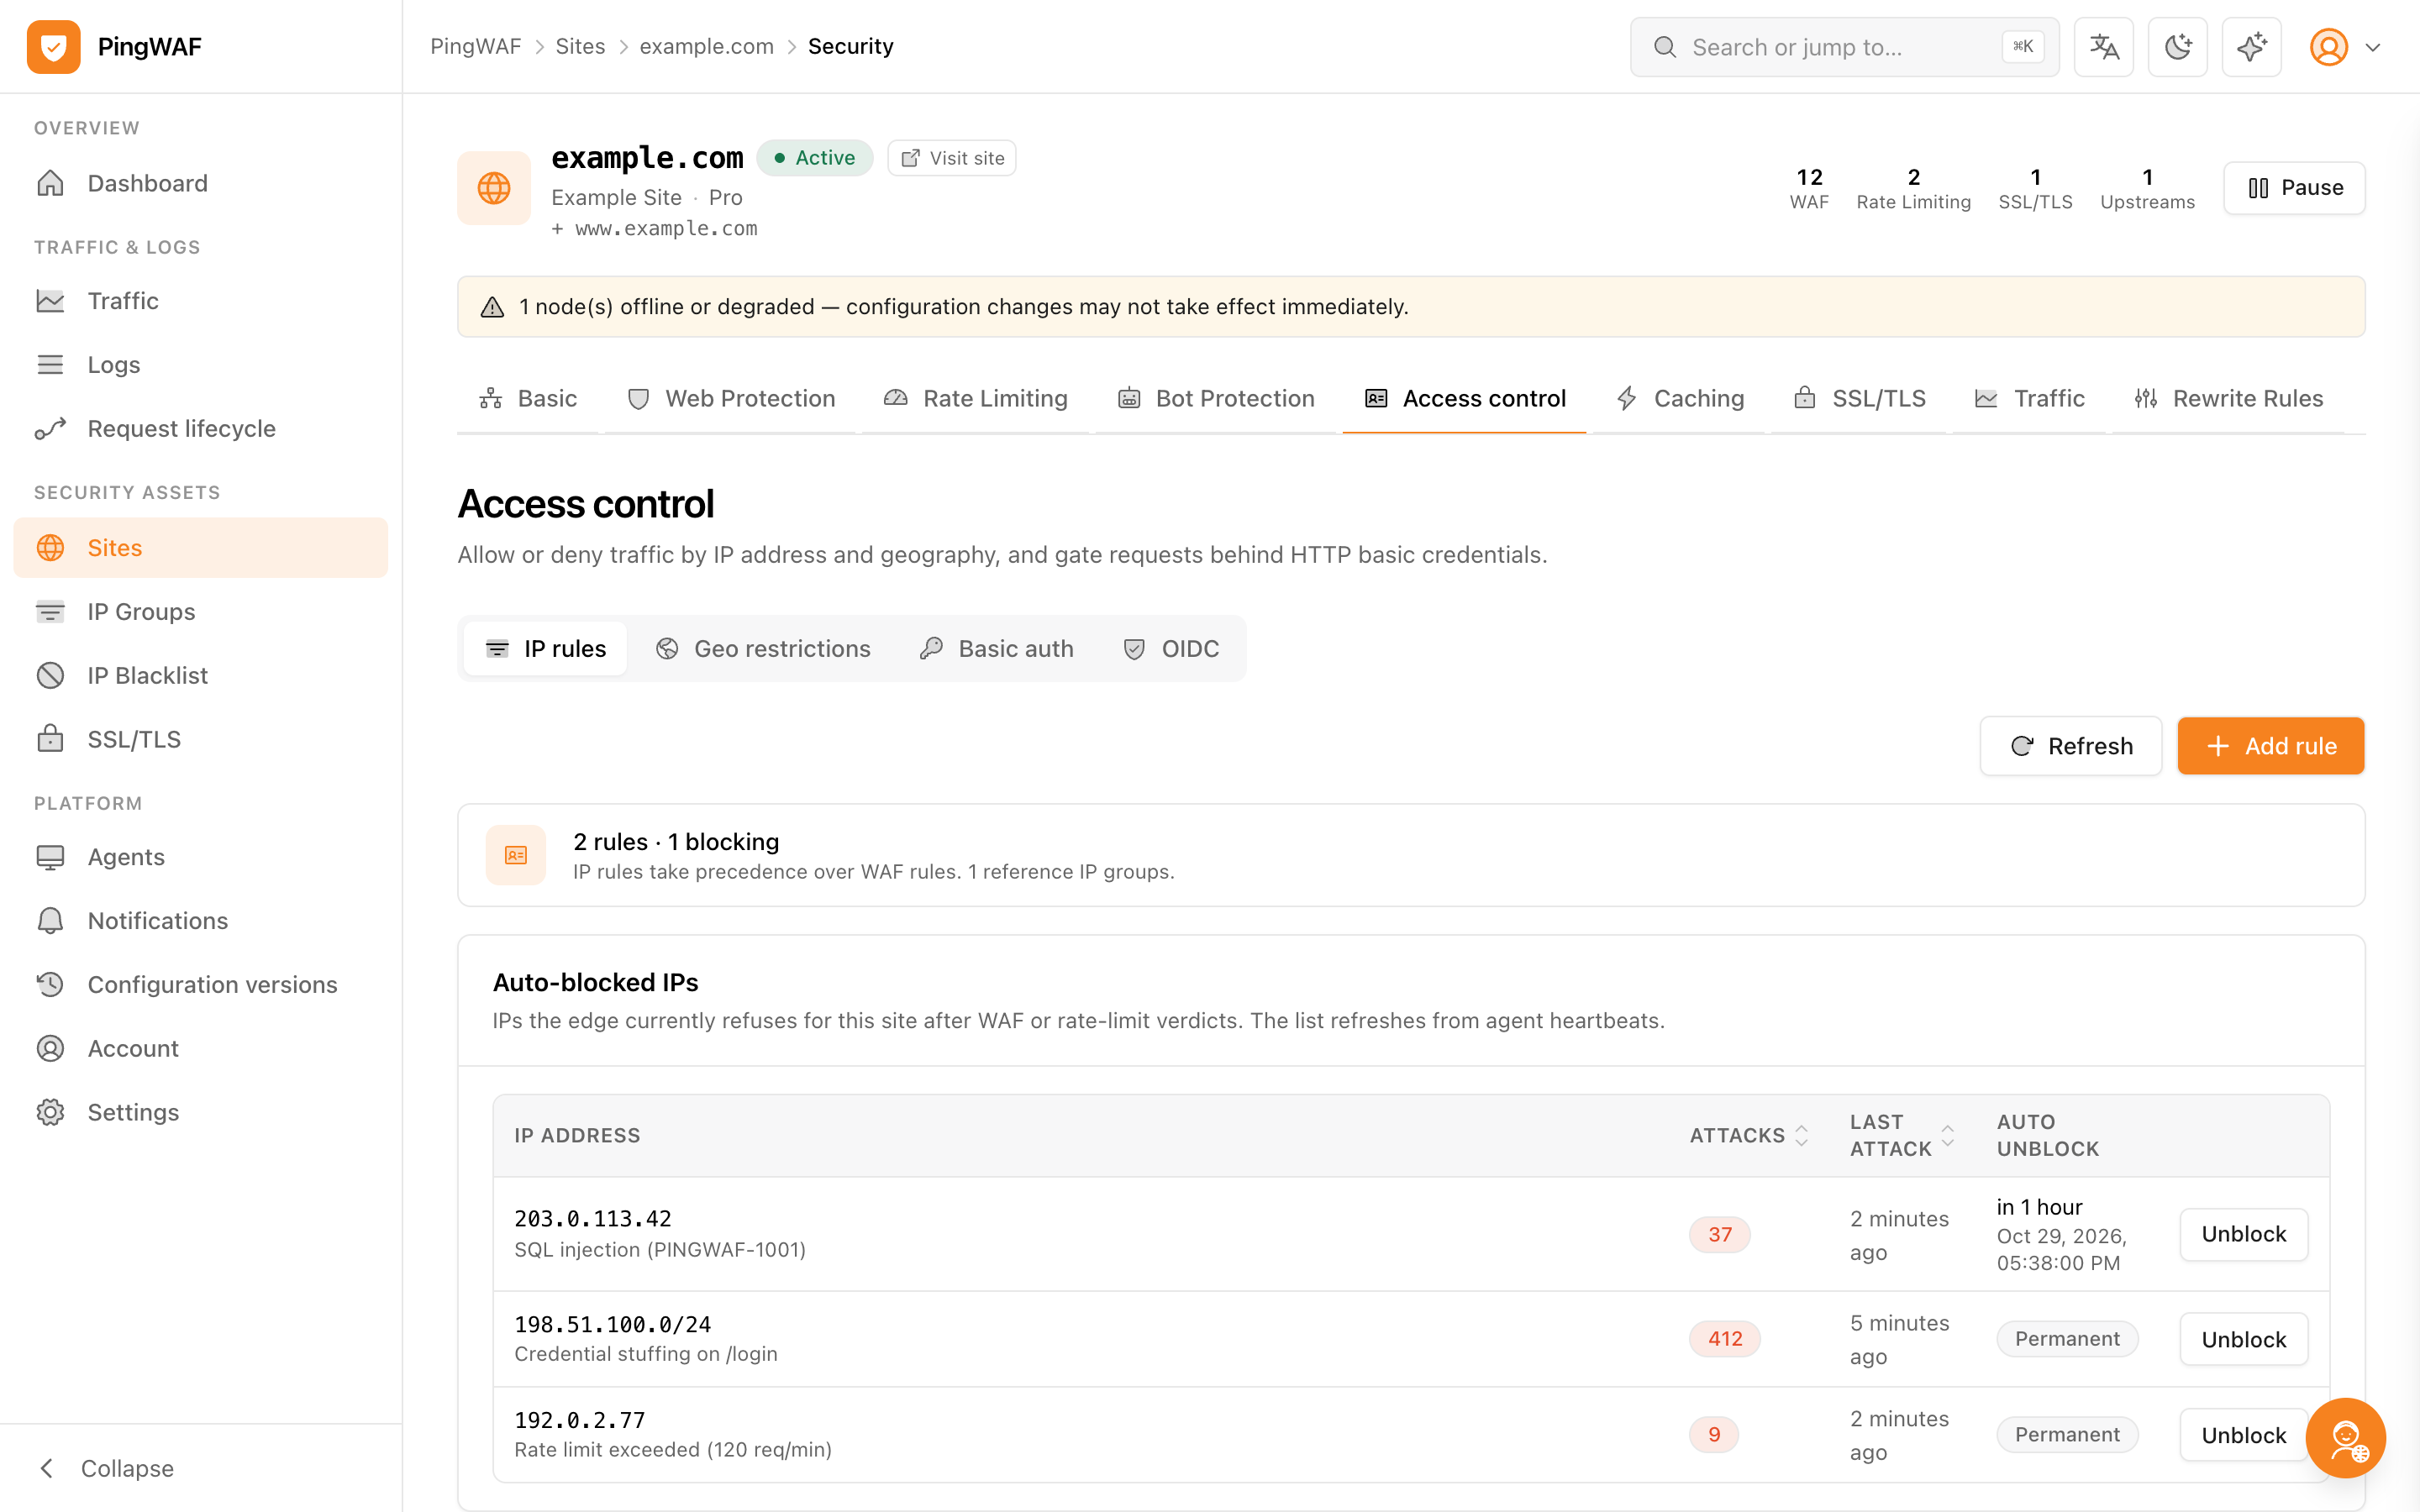2420x1512 pixels.
Task: Open Request lifecycle in sidebar
Action: [x=201, y=429]
